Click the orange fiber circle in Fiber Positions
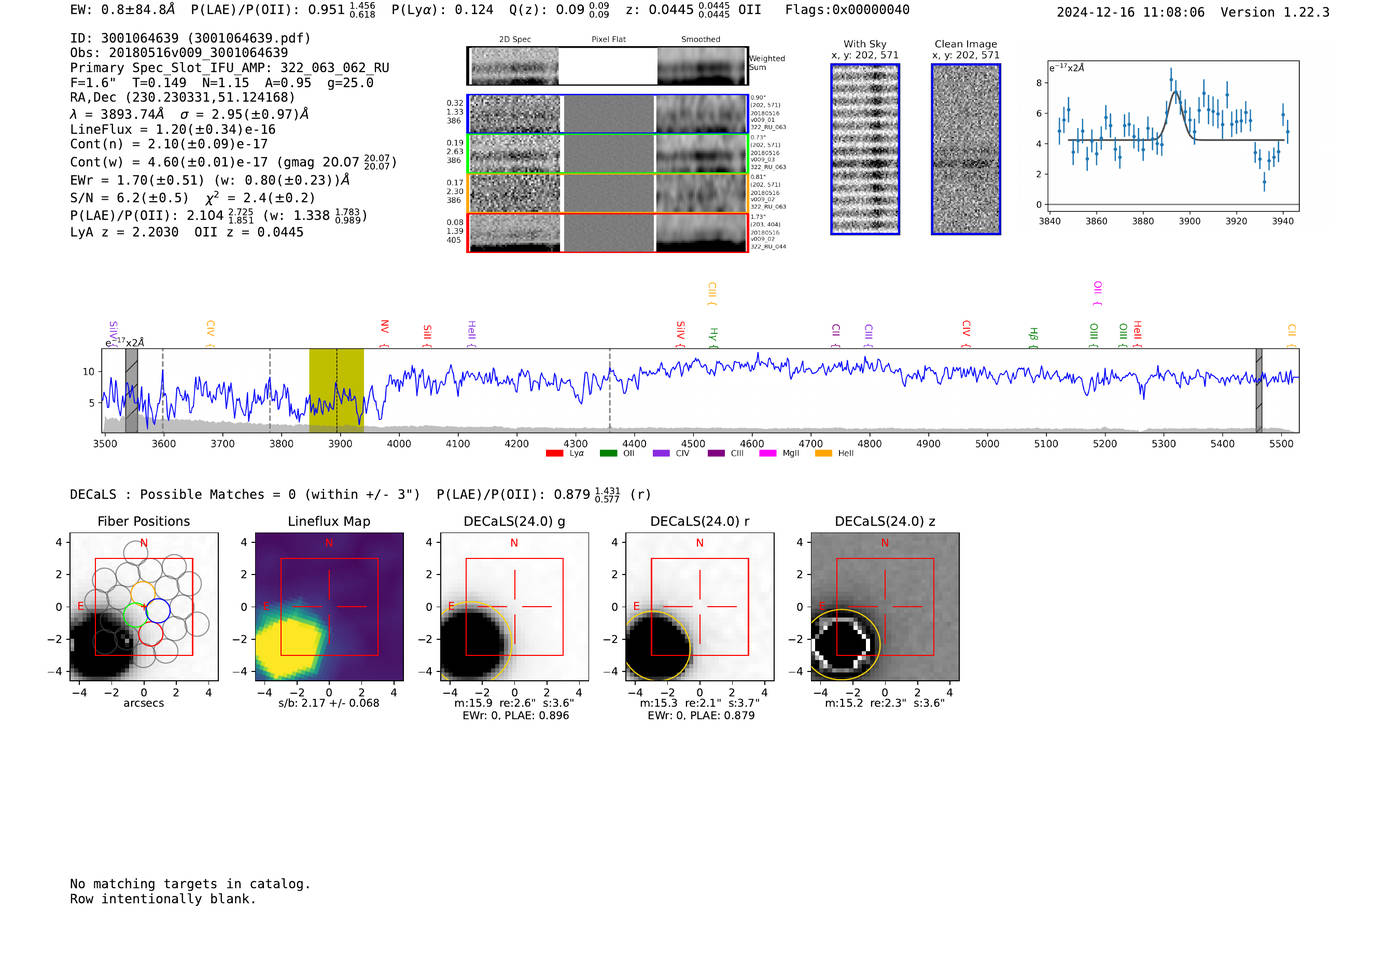Viewport: 1400px width, 953px height. click(144, 594)
